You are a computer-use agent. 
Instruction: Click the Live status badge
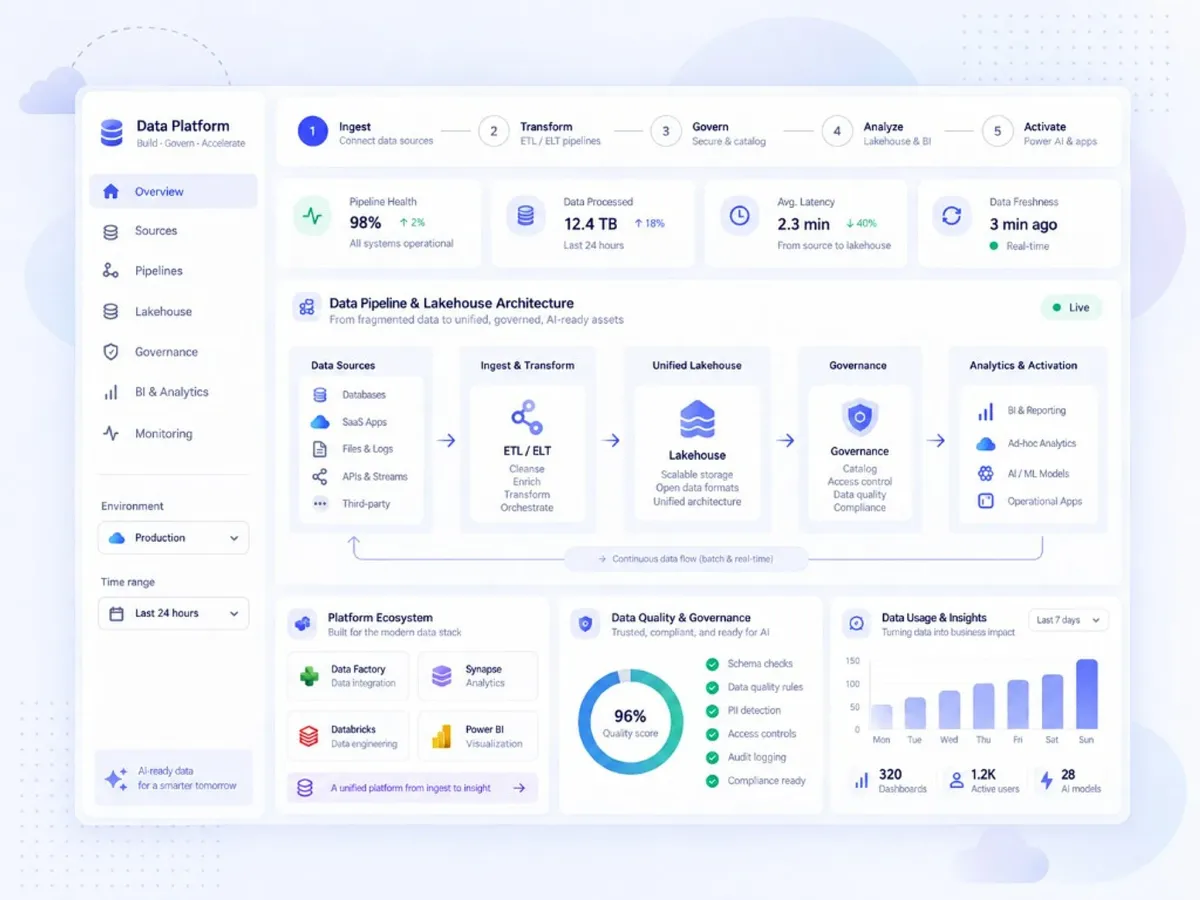click(x=1071, y=307)
